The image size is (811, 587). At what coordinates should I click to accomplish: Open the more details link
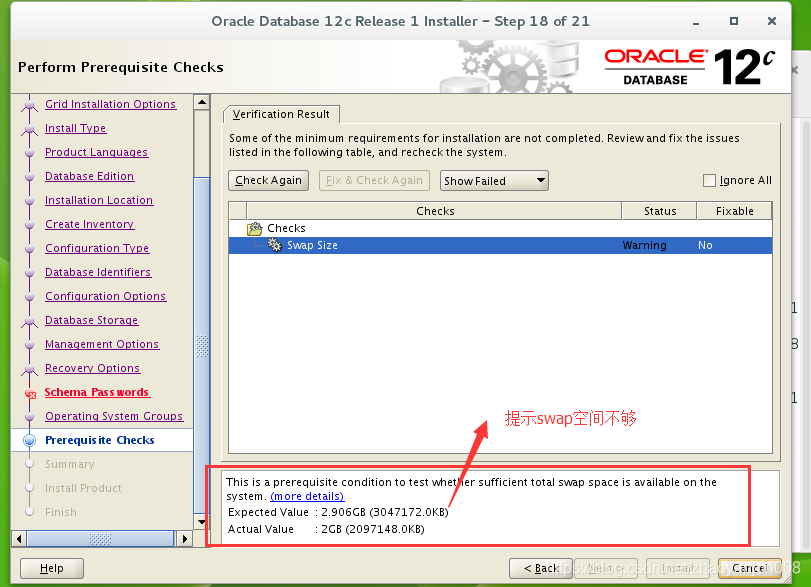coord(307,496)
